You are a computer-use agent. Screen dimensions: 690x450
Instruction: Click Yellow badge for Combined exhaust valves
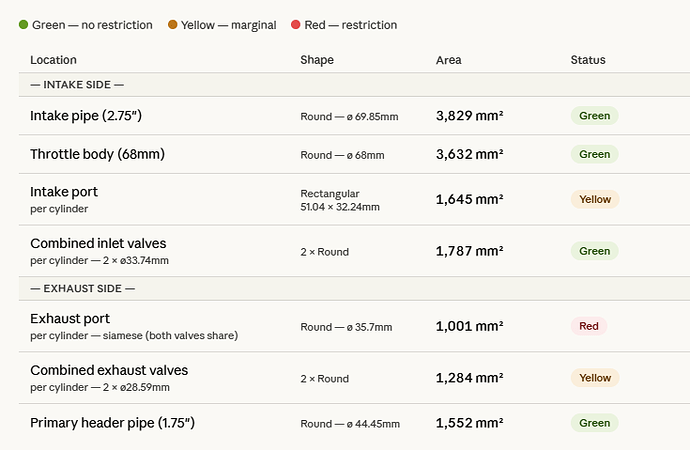[x=595, y=378]
